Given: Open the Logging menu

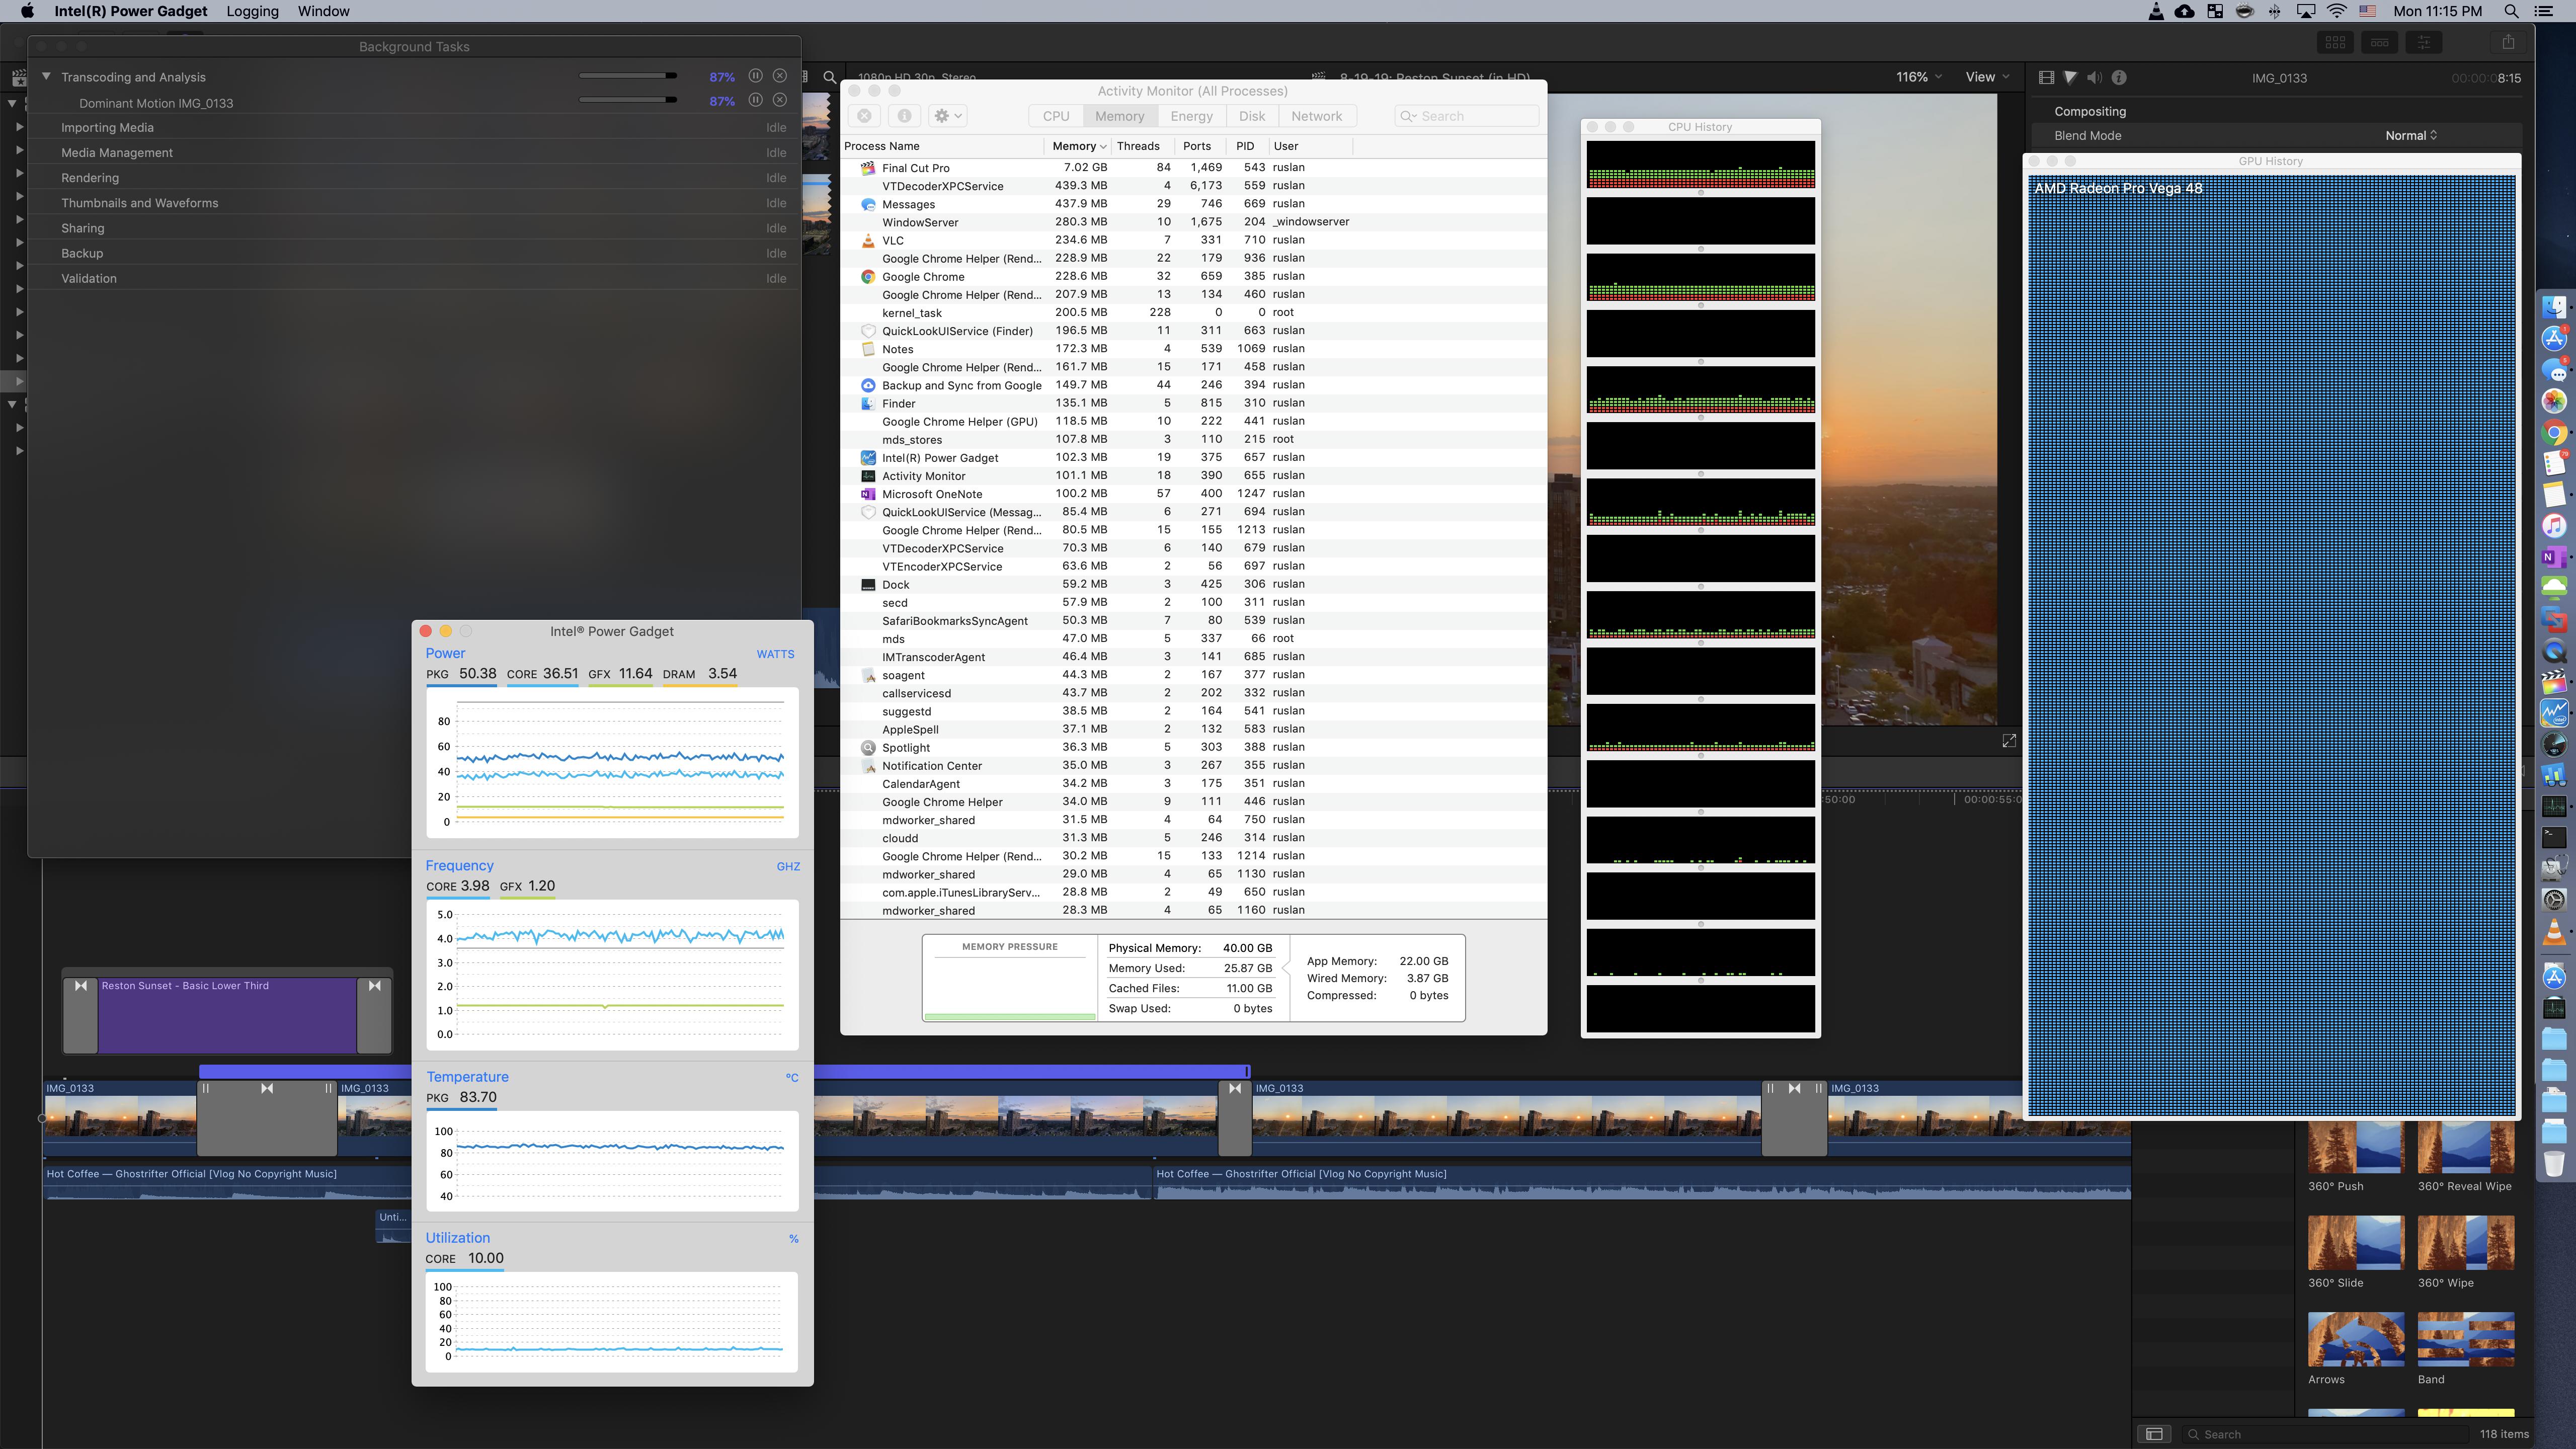Looking at the screenshot, I should point(252,11).
